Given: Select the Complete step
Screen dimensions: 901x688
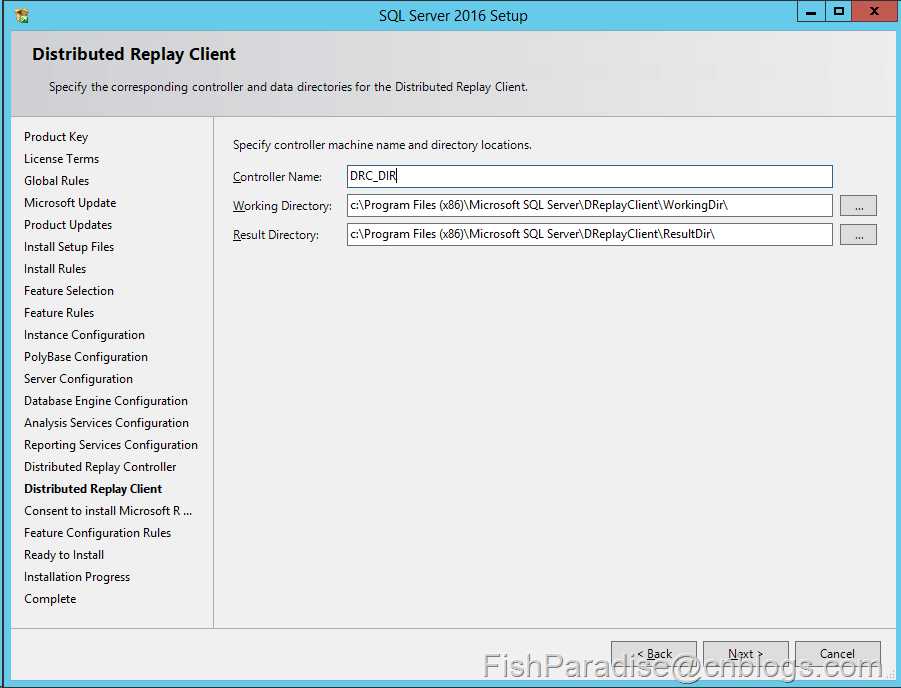Looking at the screenshot, I should (x=50, y=599).
